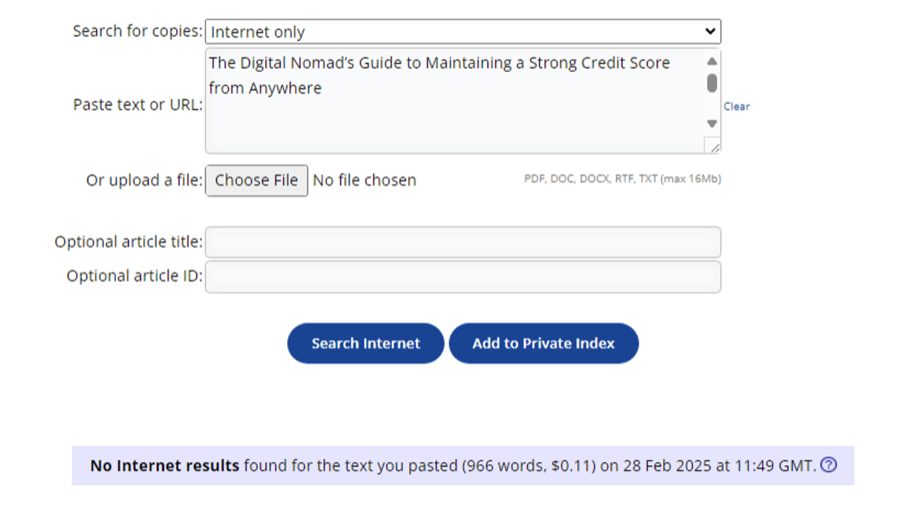Click the 'Optional article ID' label
Image resolution: width=900 pixels, height=527 pixels.
[x=134, y=277]
